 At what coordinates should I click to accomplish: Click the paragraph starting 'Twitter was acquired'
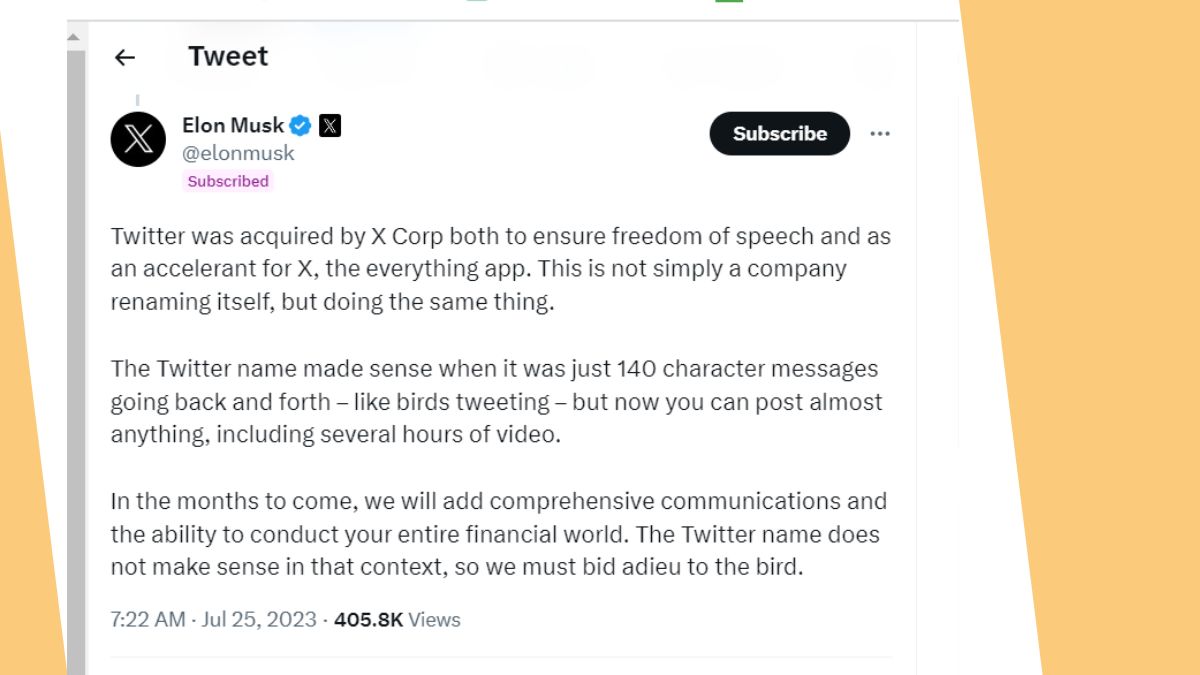pos(500,269)
